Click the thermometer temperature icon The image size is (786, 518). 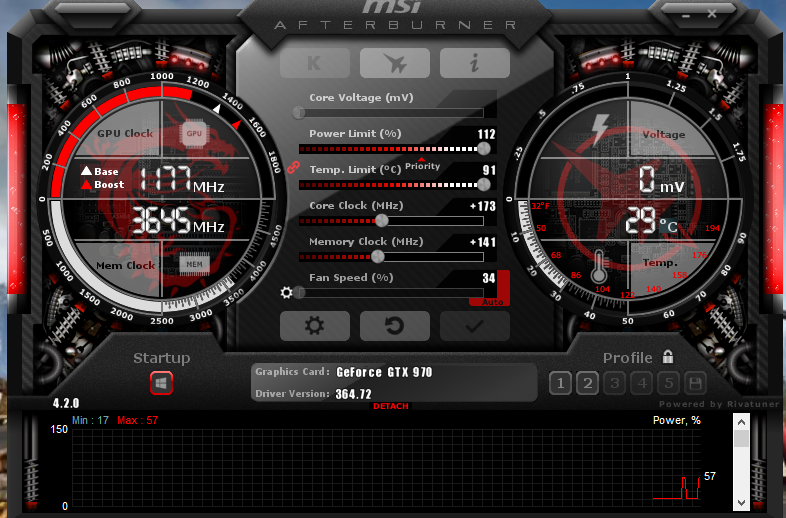599,267
